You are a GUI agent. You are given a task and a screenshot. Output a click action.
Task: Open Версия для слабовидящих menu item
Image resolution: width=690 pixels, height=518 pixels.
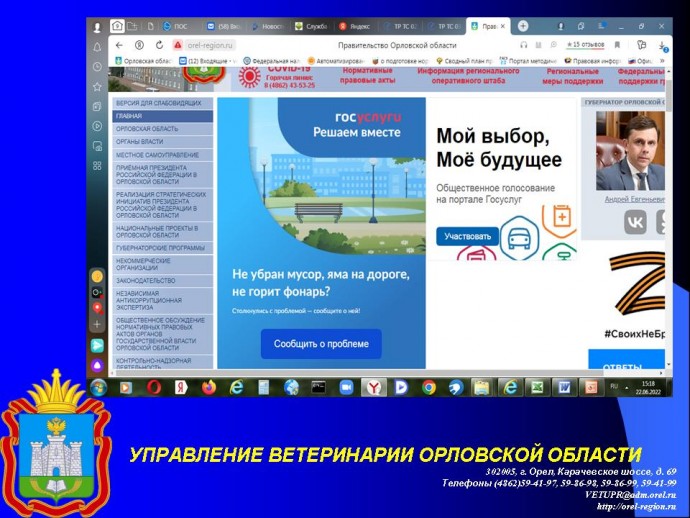(x=162, y=103)
